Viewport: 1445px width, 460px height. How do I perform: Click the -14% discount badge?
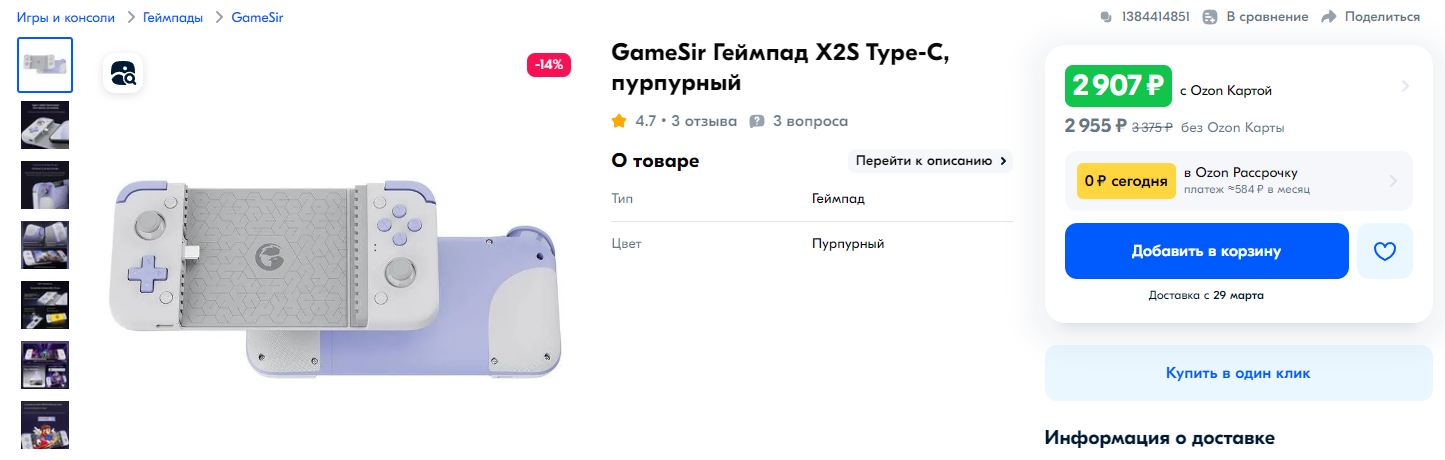[x=549, y=65]
